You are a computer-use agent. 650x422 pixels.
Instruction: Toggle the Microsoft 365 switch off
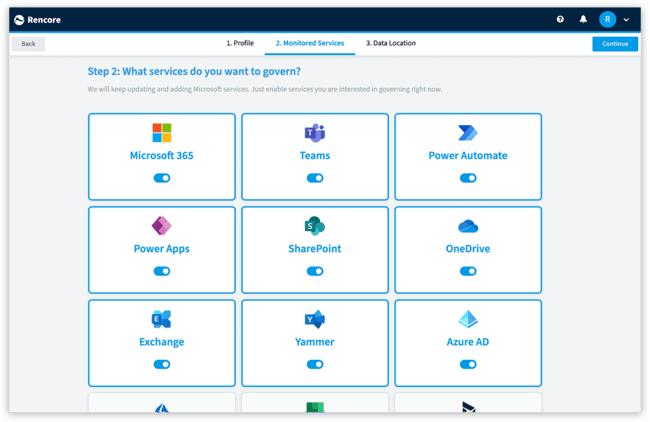[162, 178]
